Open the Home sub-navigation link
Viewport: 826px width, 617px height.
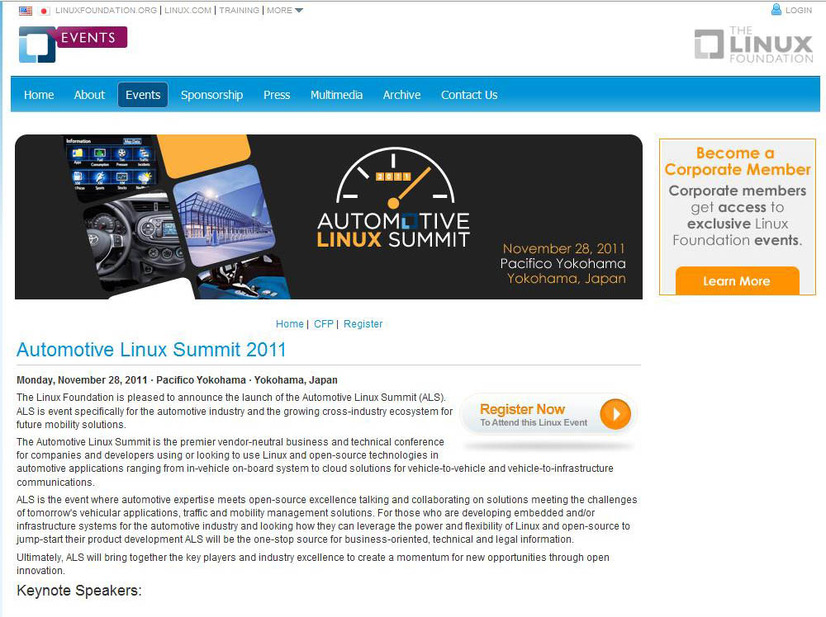290,324
